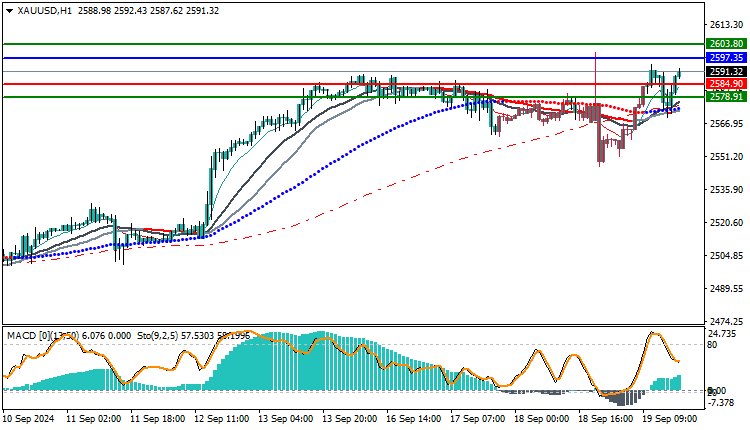This screenshot has width=750, height=430.
Task: Select the 24.735 indicator scale value
Action: pos(722,333)
